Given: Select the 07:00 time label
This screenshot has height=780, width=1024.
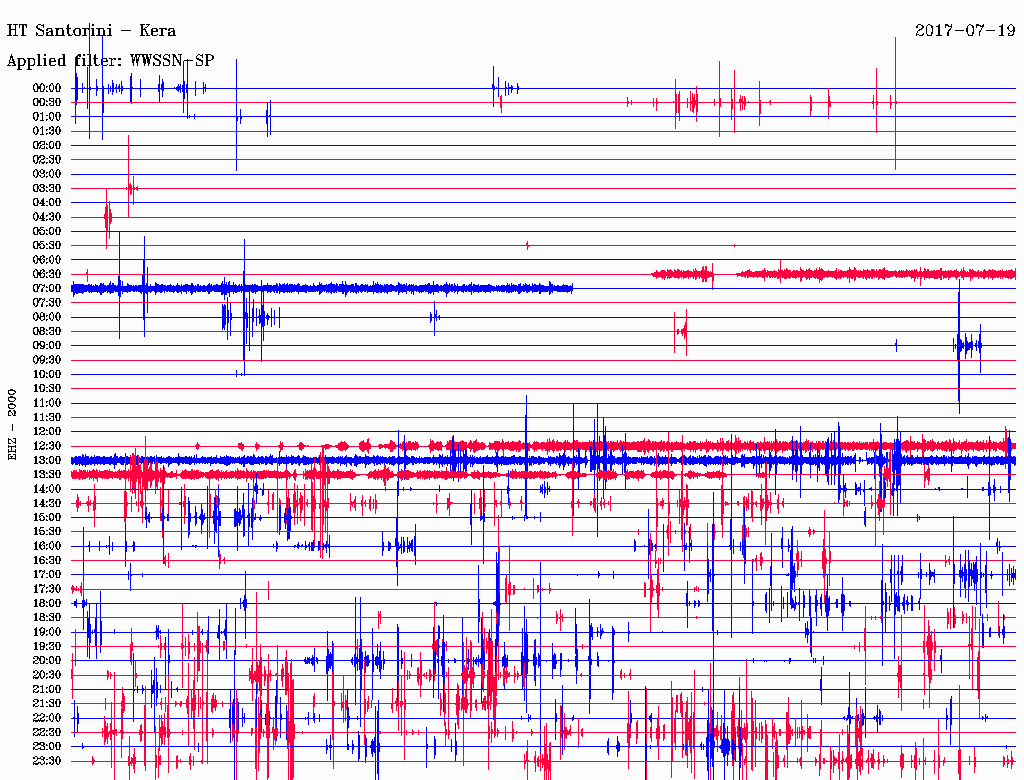Looking at the screenshot, I should pyautogui.click(x=47, y=288).
